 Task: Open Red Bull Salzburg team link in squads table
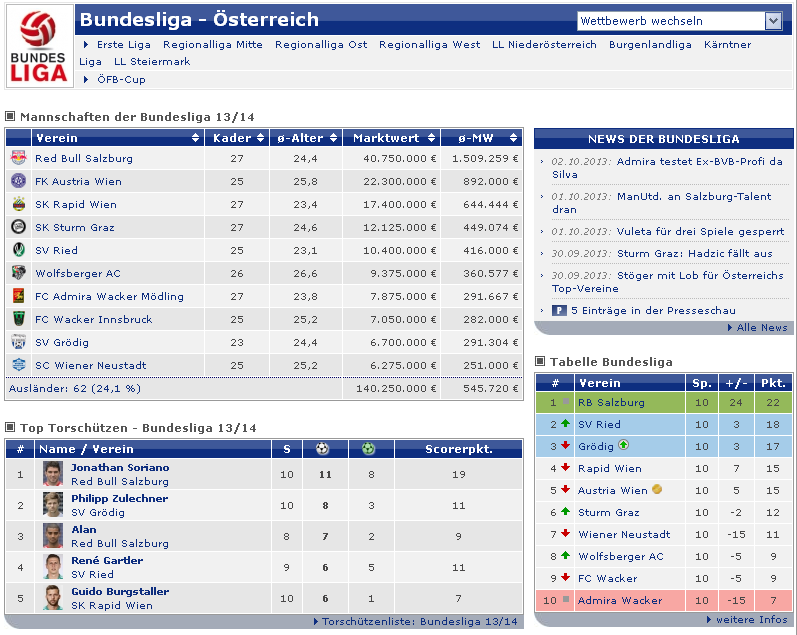[84, 158]
